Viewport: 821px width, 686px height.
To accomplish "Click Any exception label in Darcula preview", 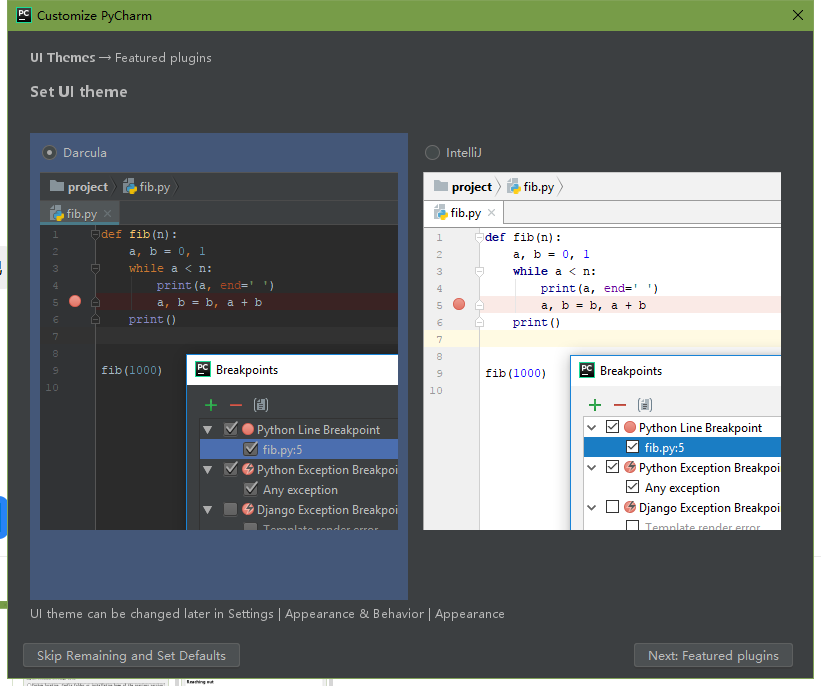I will click(x=300, y=490).
